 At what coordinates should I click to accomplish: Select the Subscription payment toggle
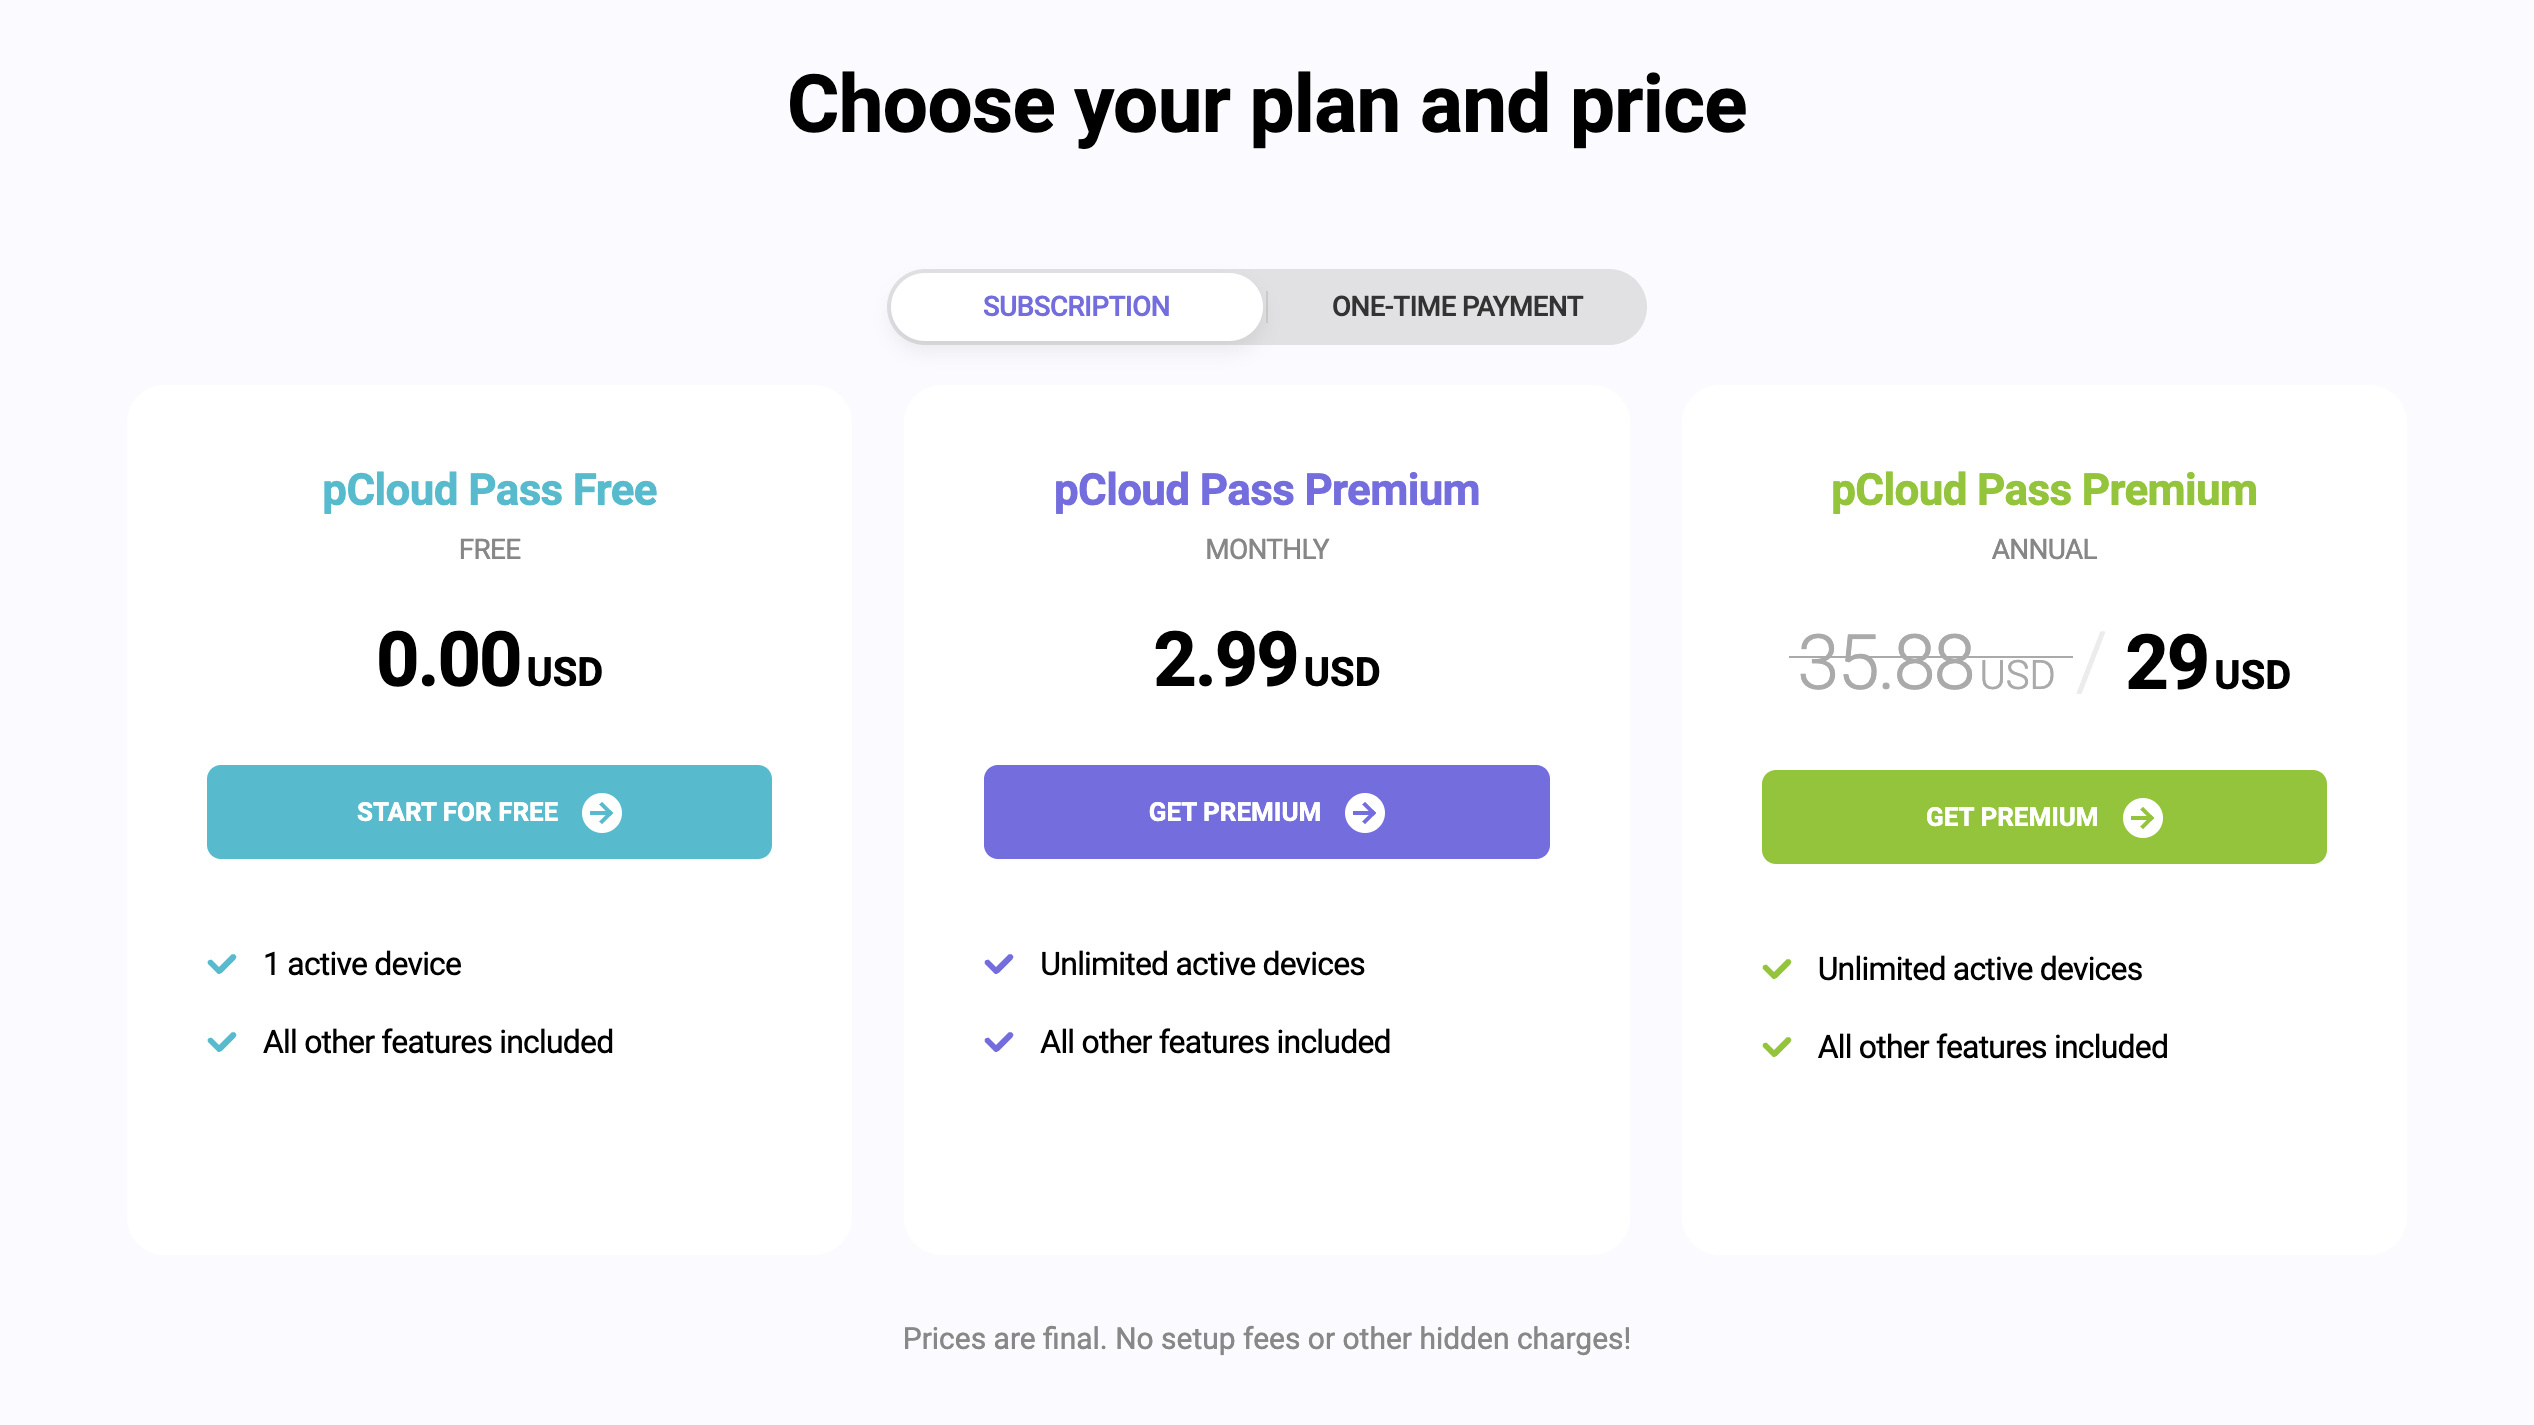[1076, 306]
